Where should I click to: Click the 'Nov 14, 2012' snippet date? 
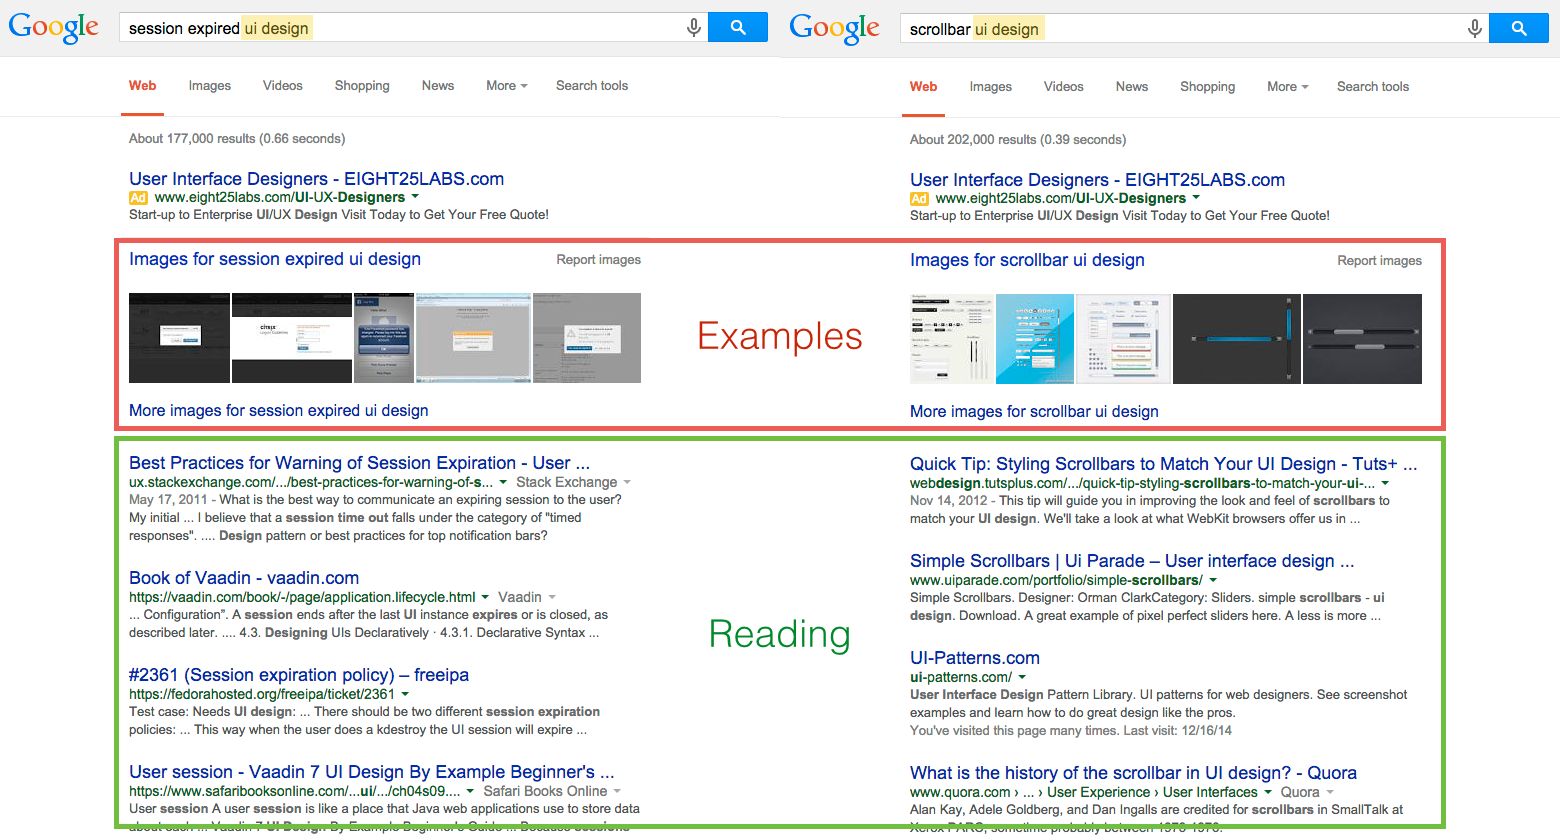coord(949,501)
